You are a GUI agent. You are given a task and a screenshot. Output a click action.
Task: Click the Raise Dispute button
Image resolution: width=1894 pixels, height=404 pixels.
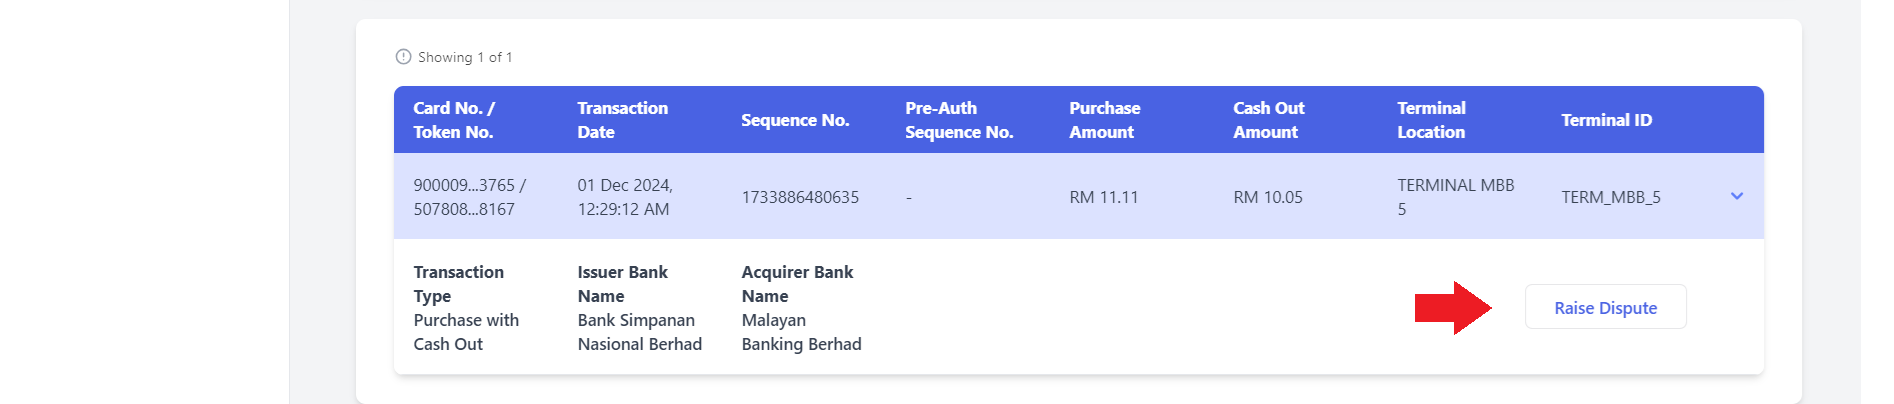1606,307
